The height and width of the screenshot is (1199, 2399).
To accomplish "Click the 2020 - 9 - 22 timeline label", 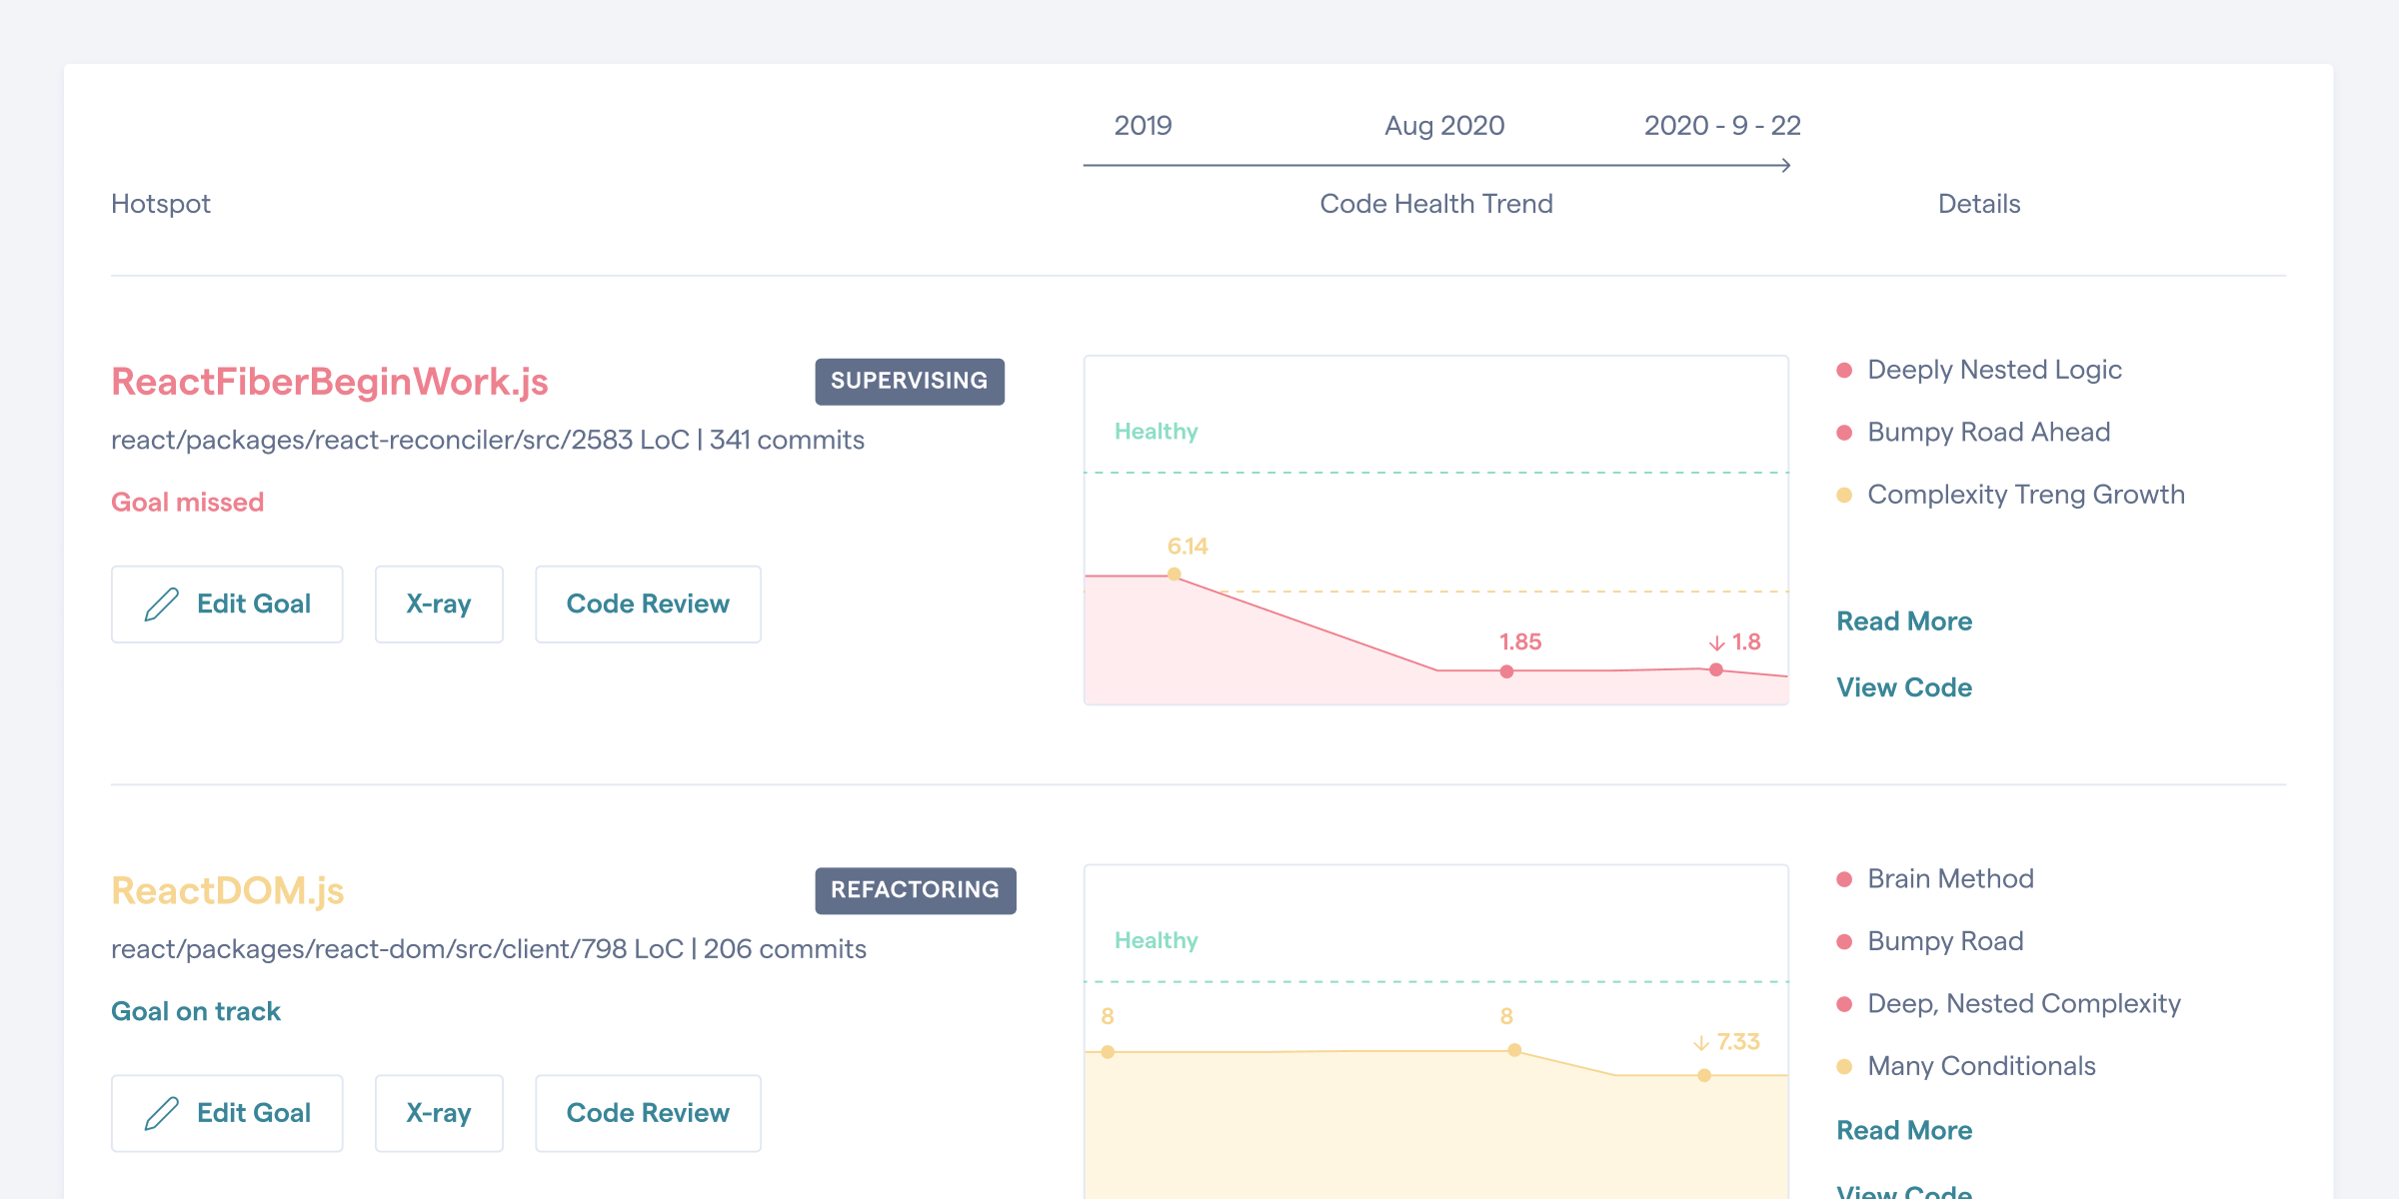I will (x=1722, y=126).
